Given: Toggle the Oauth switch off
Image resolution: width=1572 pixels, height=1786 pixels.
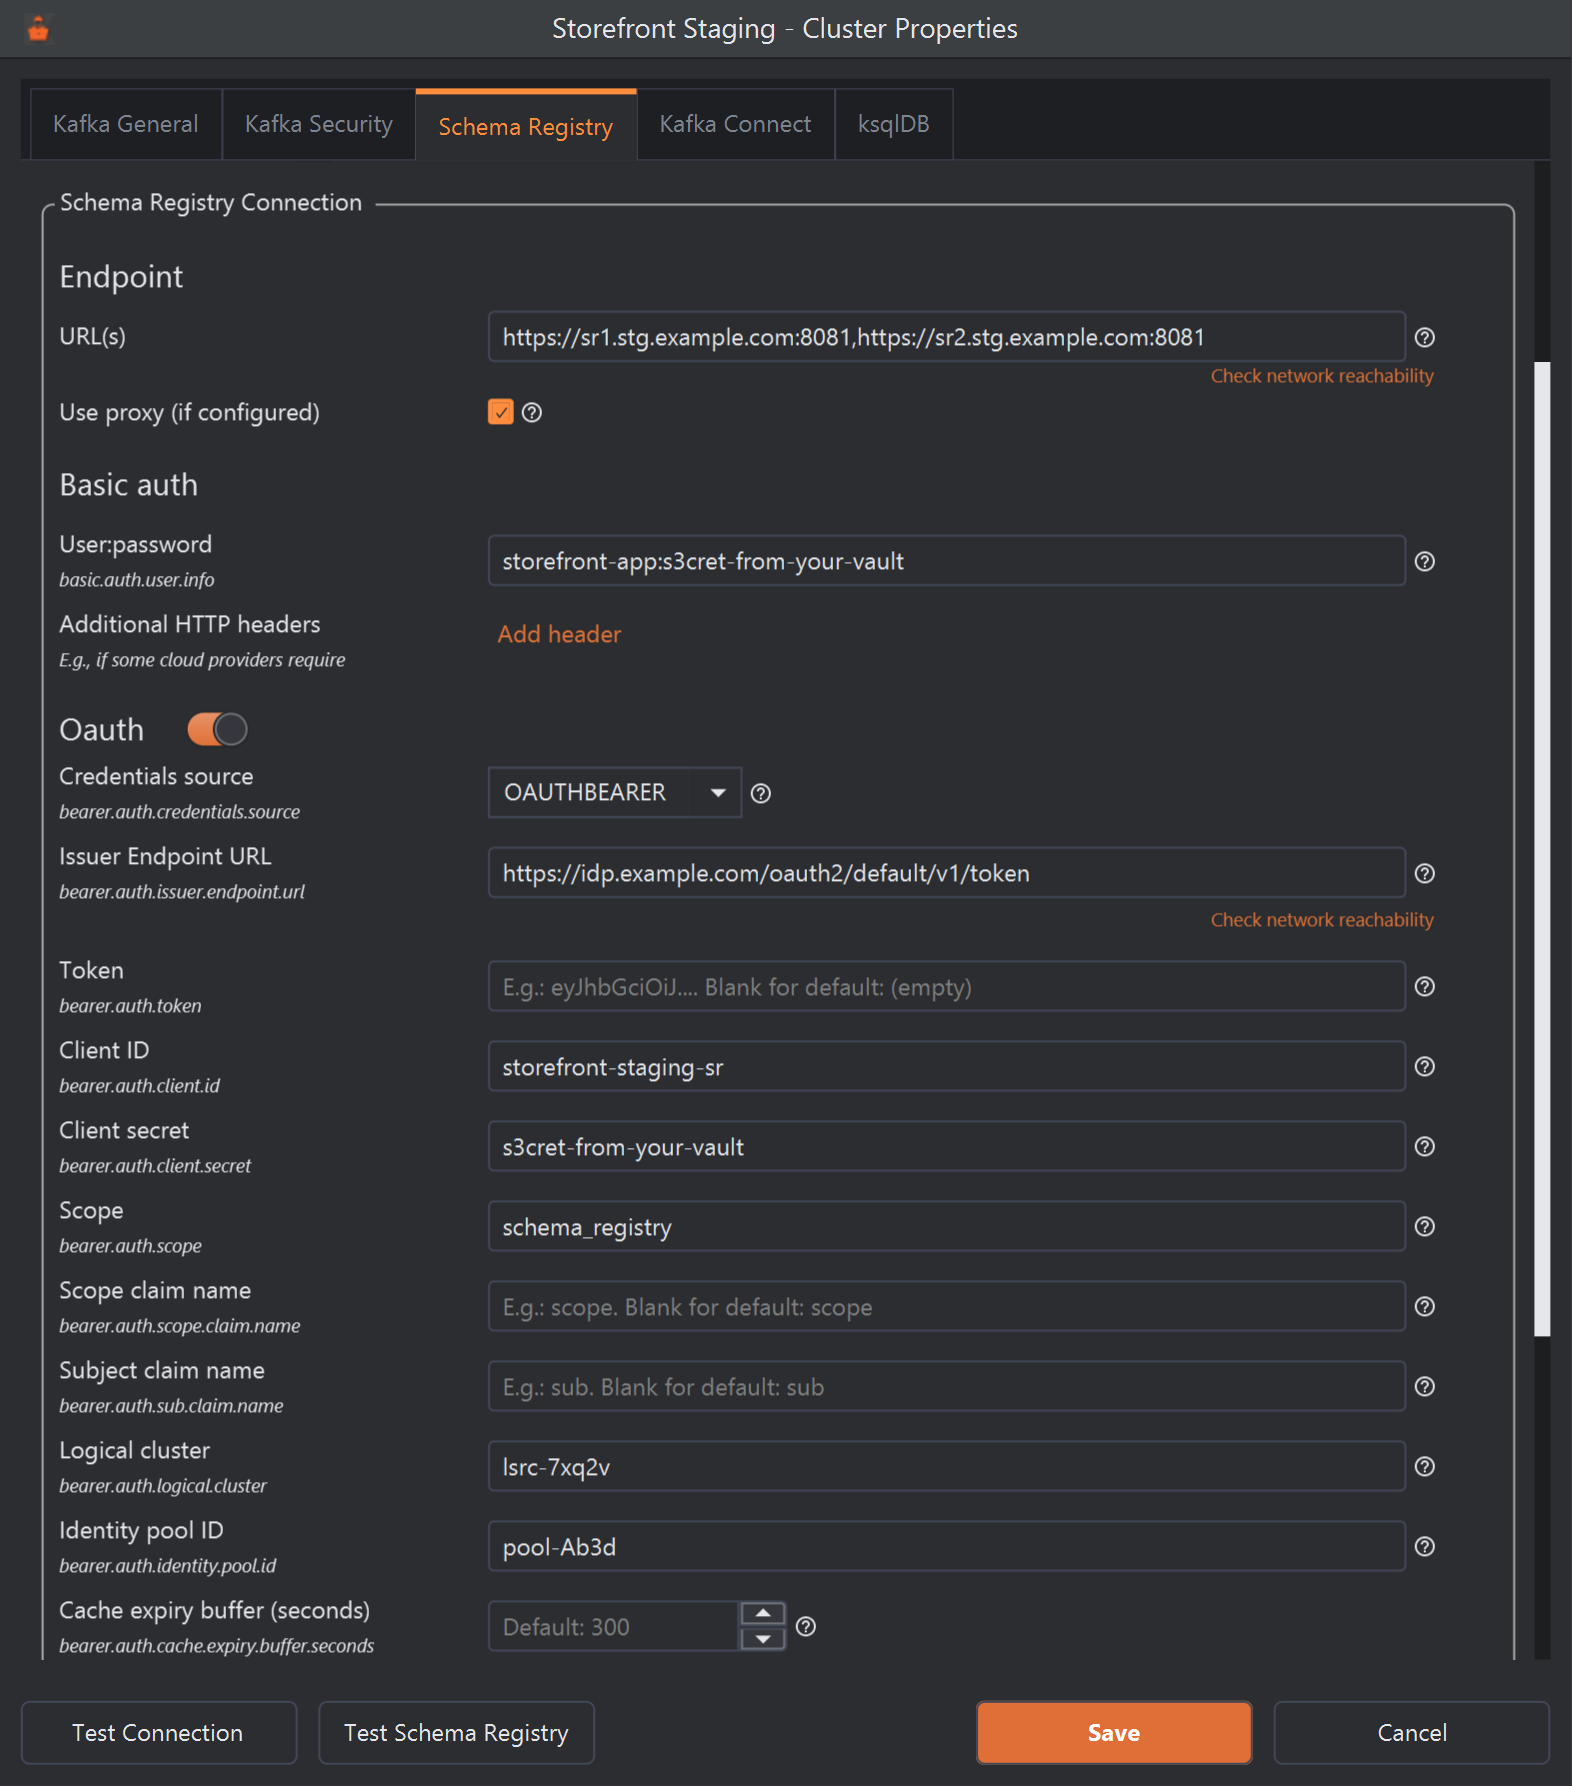Looking at the screenshot, I should pyautogui.click(x=217, y=729).
